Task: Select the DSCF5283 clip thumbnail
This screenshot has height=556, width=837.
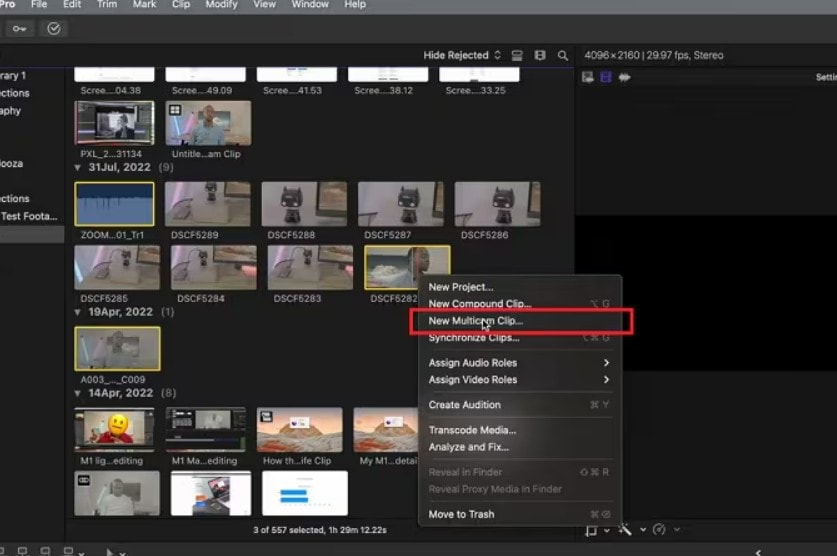Action: [310, 268]
